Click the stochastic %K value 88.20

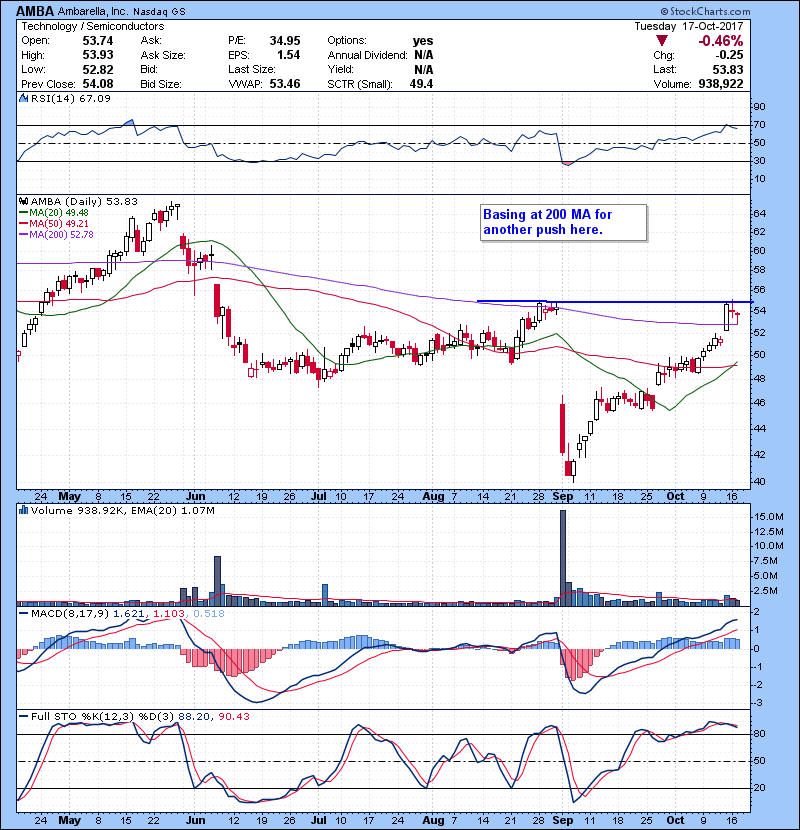[194, 716]
